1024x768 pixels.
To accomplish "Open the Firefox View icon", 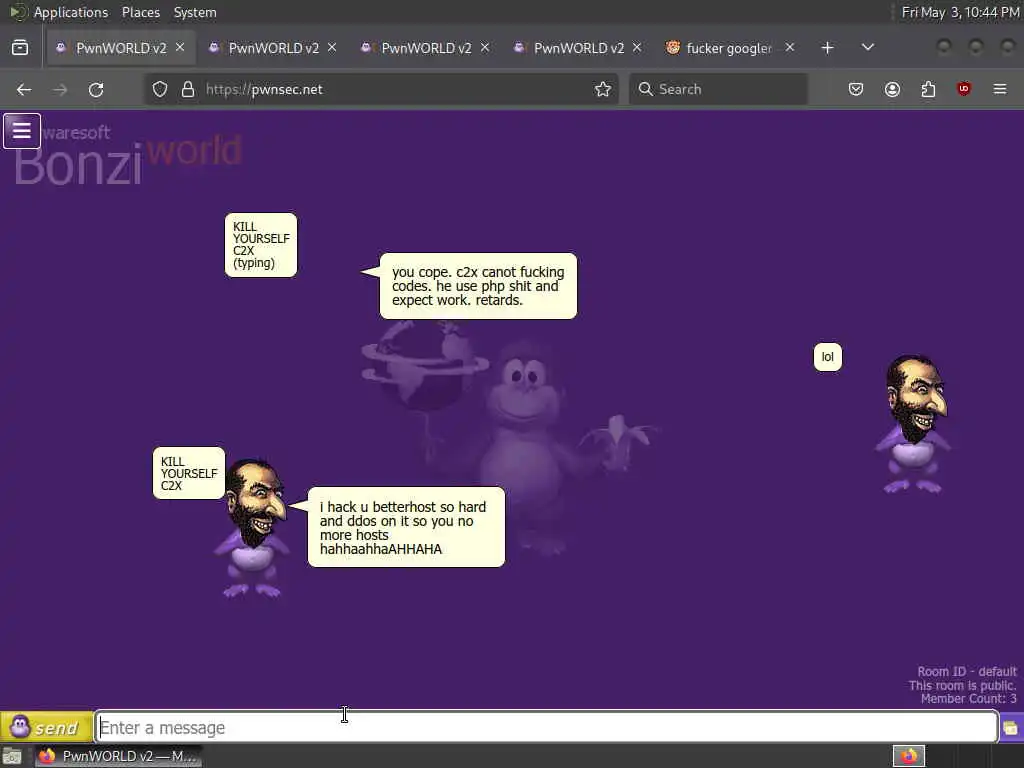I will point(20,48).
